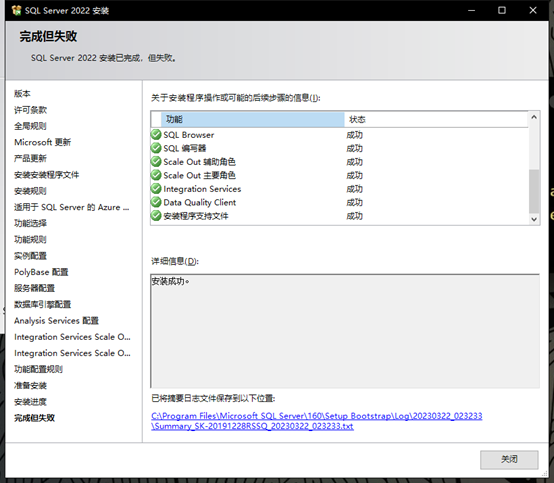This screenshot has width=554, height=483.
Task: Click the 准备安装 step
Action: pyautogui.click(x=30, y=385)
